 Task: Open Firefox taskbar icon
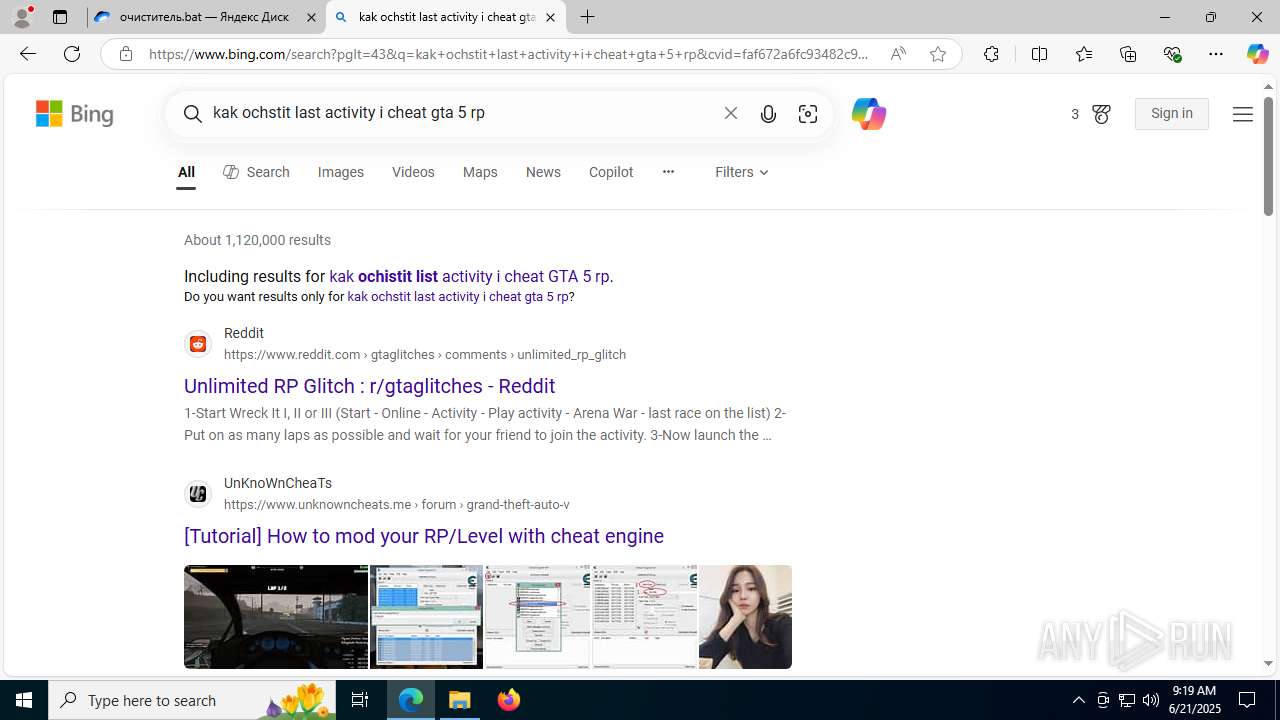(509, 700)
